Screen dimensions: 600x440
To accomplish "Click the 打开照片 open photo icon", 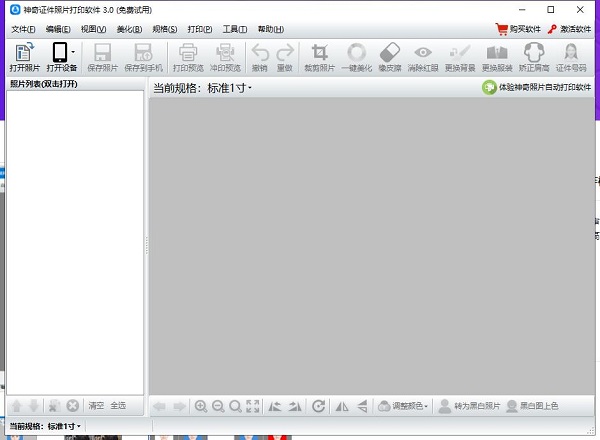I will 24,52.
